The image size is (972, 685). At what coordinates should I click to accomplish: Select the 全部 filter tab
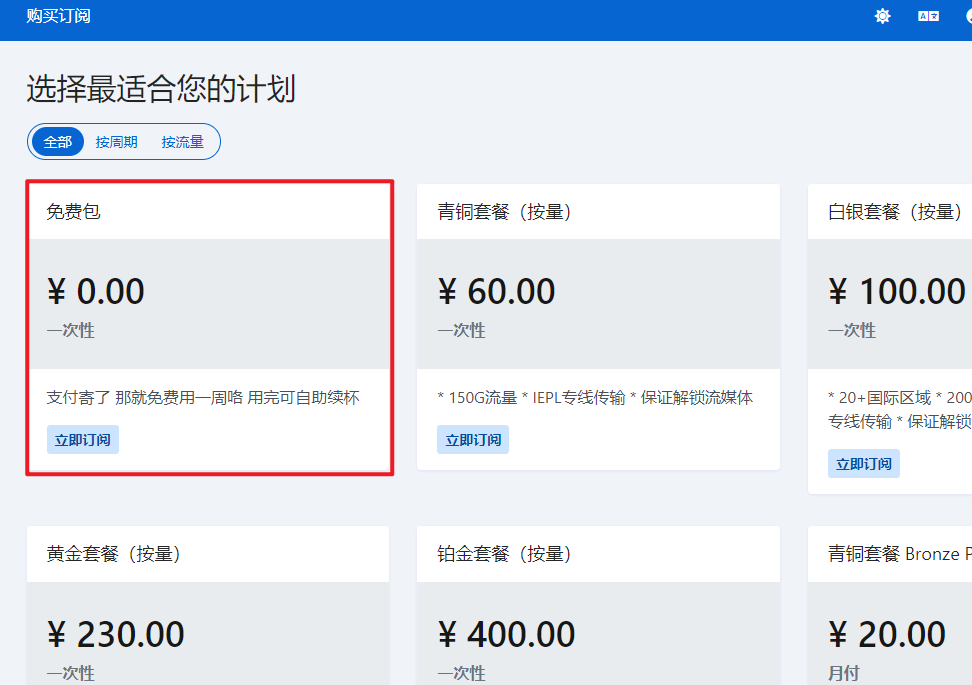(58, 142)
